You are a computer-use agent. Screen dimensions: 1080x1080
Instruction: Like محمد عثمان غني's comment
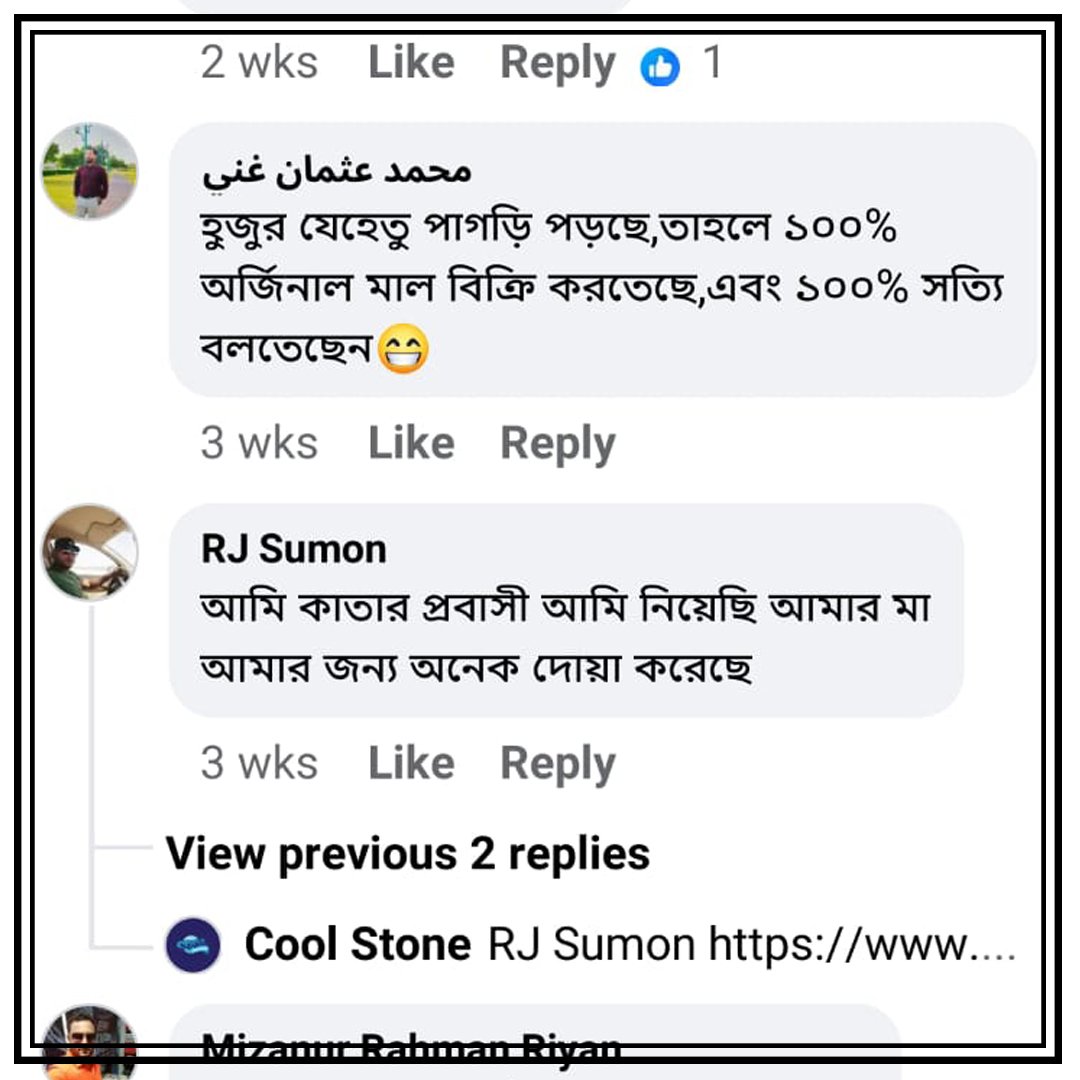pos(413,441)
